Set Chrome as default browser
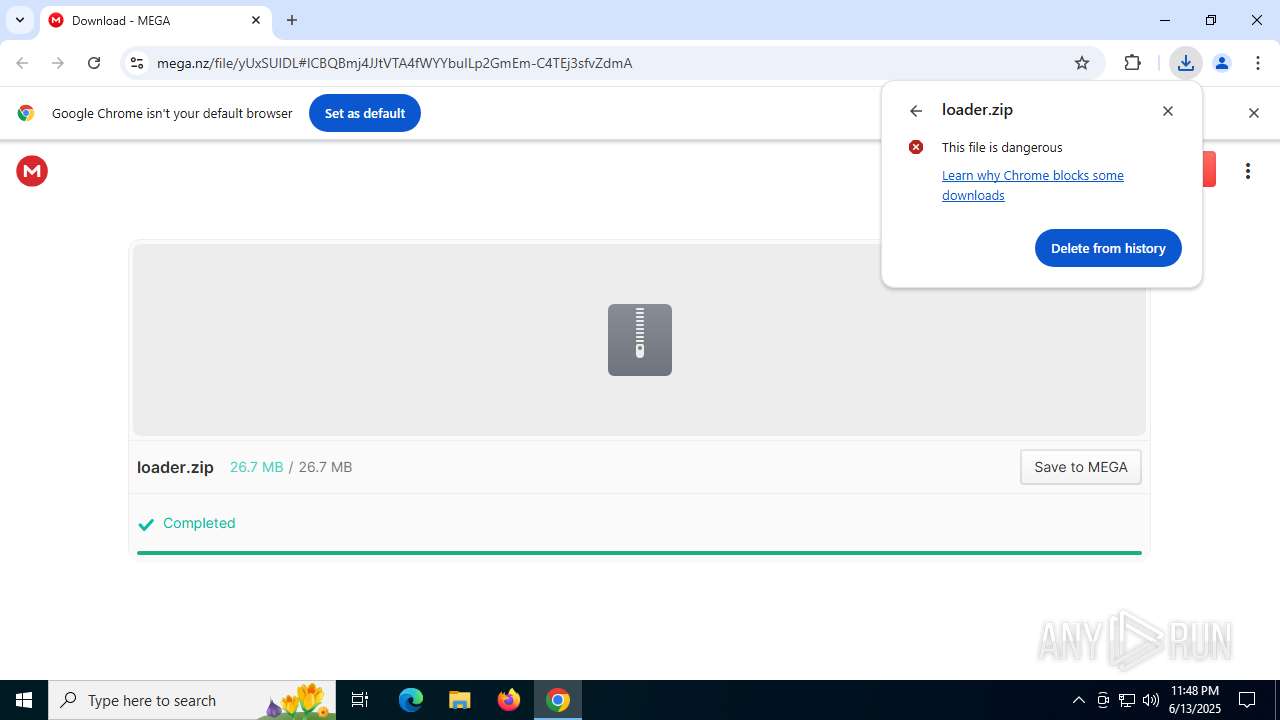Image resolution: width=1280 pixels, height=720 pixels. [x=365, y=113]
